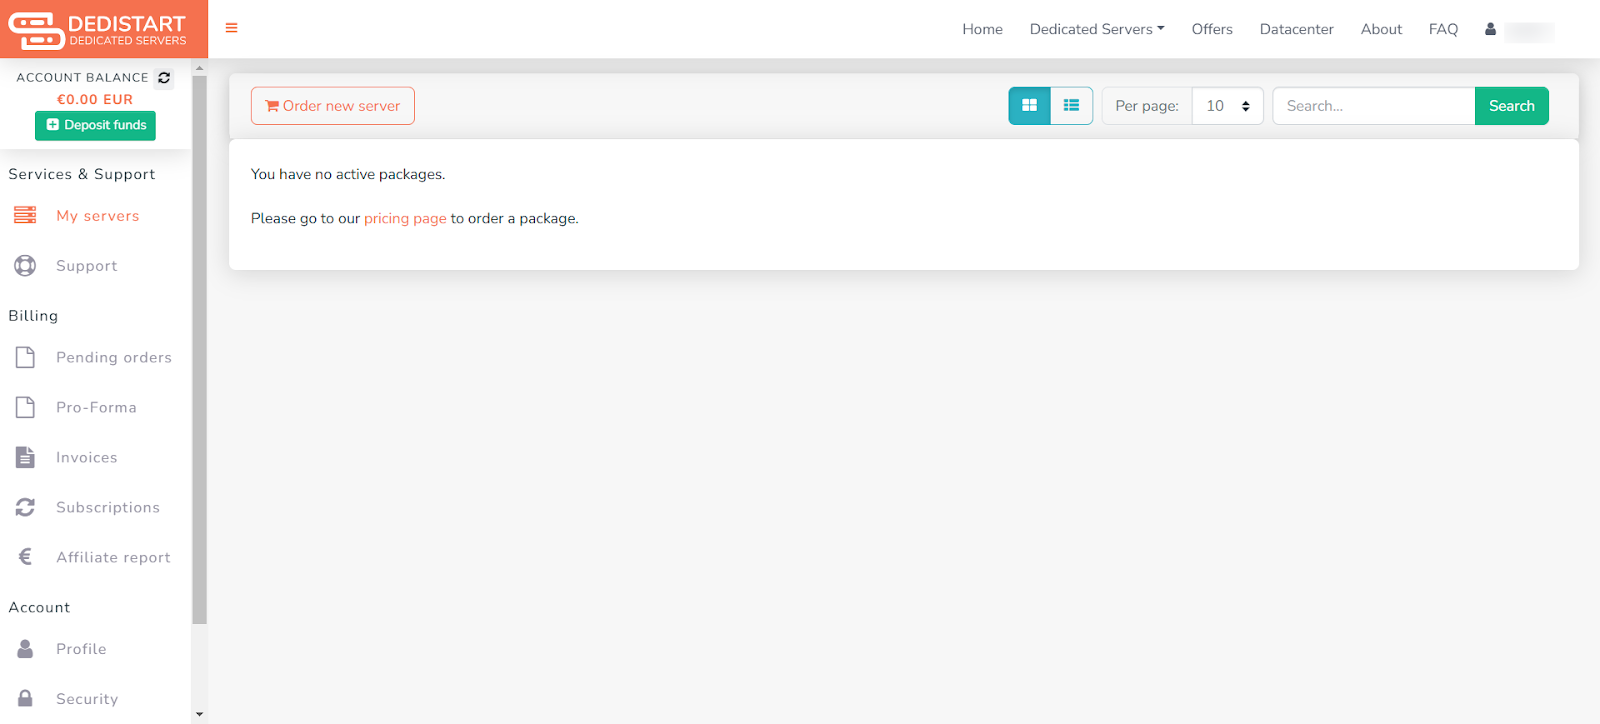The width and height of the screenshot is (1600, 724).
Task: Open the Offers page
Action: (1212, 29)
